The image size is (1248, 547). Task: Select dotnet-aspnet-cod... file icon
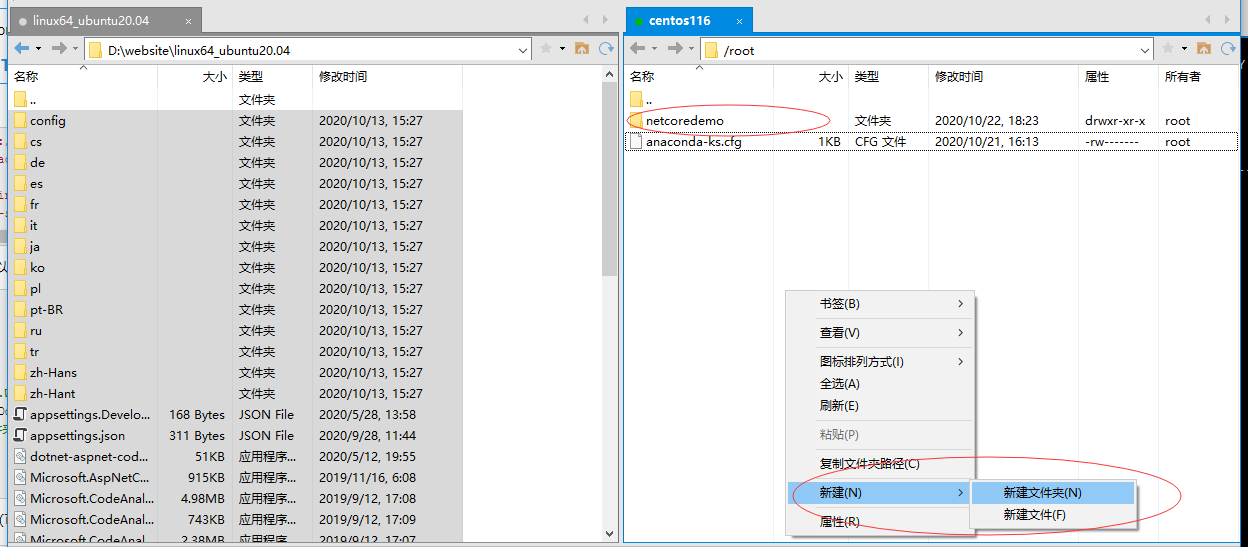pos(20,457)
